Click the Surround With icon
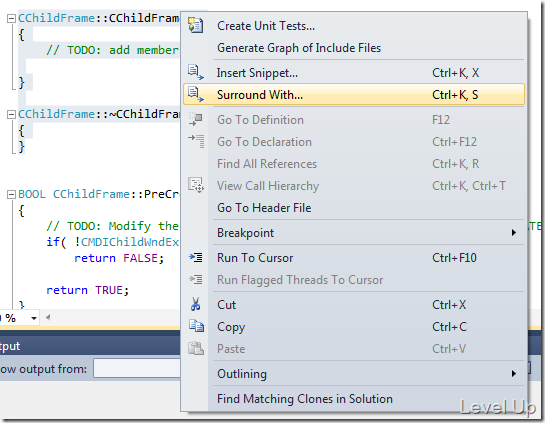 [196, 95]
